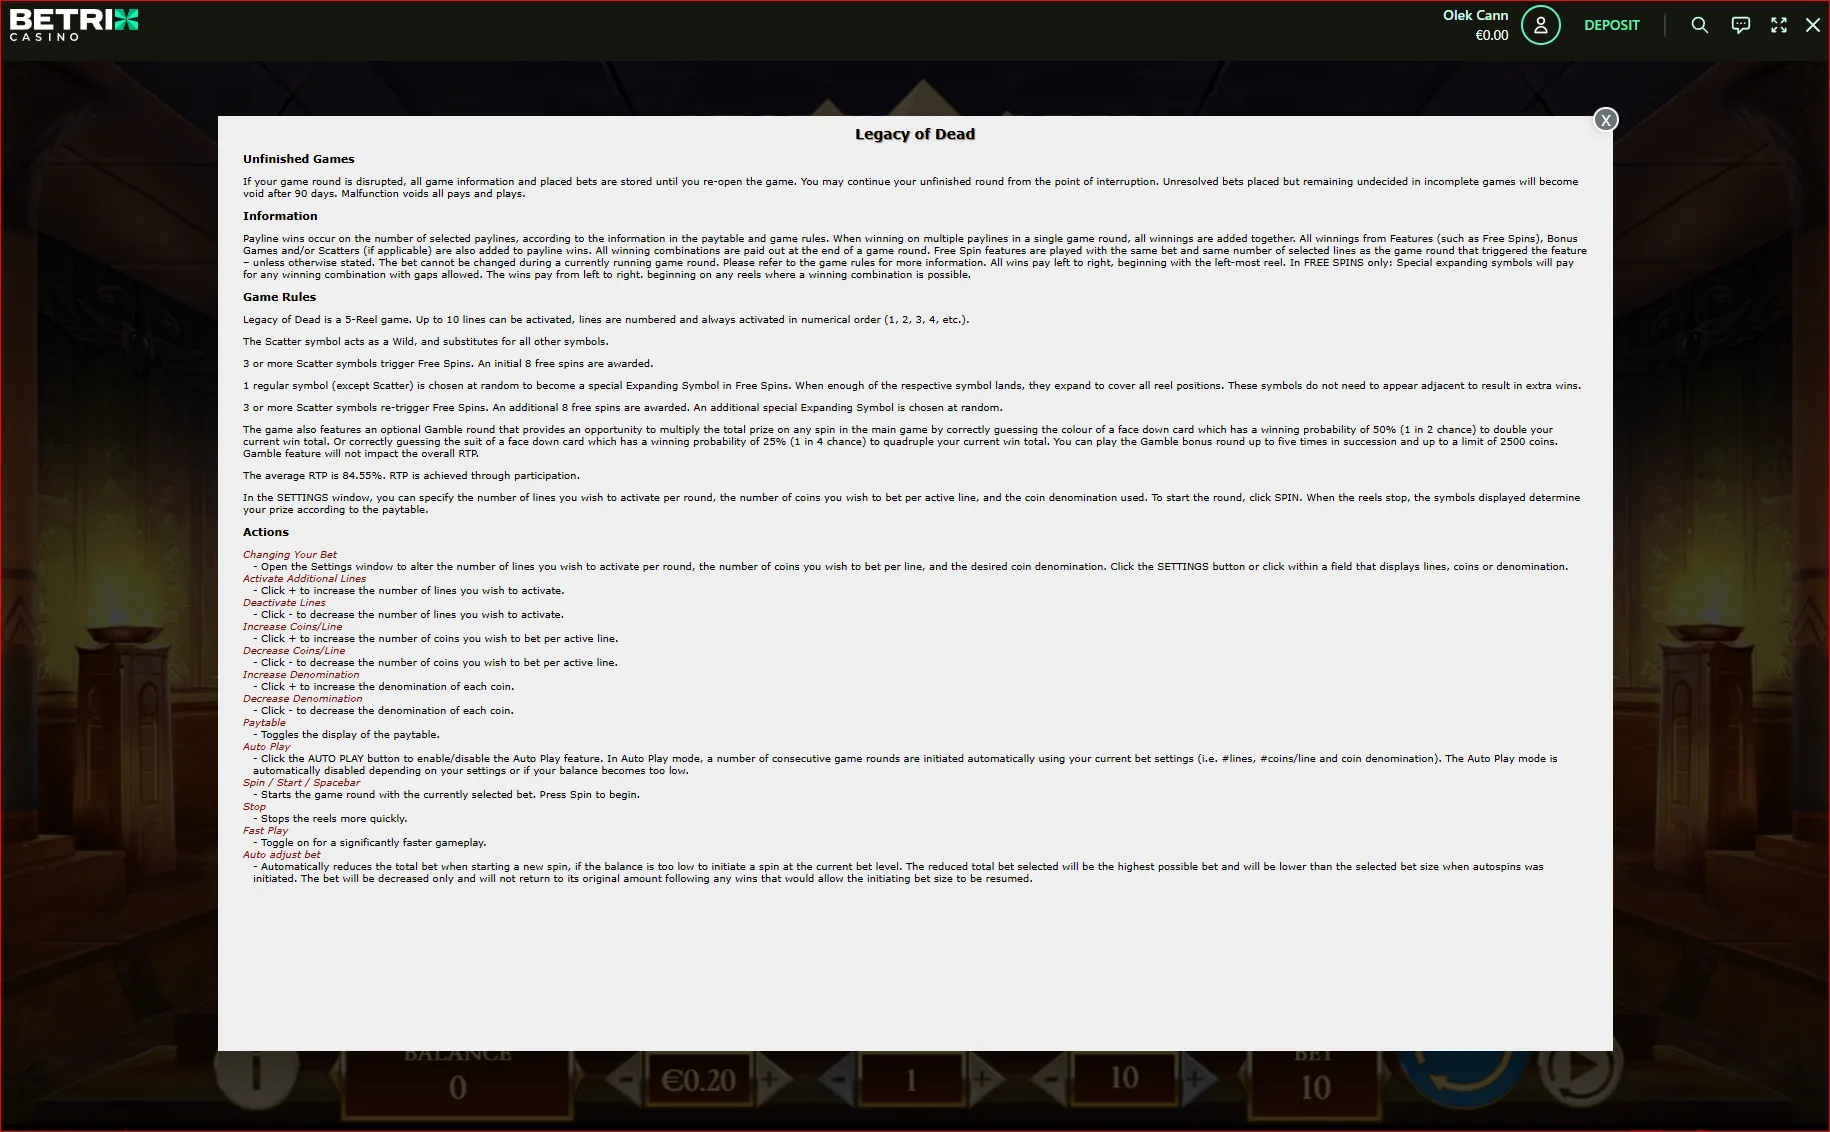Image resolution: width=1830 pixels, height=1132 pixels.
Task: Open the live chat icon
Action: (x=1740, y=25)
